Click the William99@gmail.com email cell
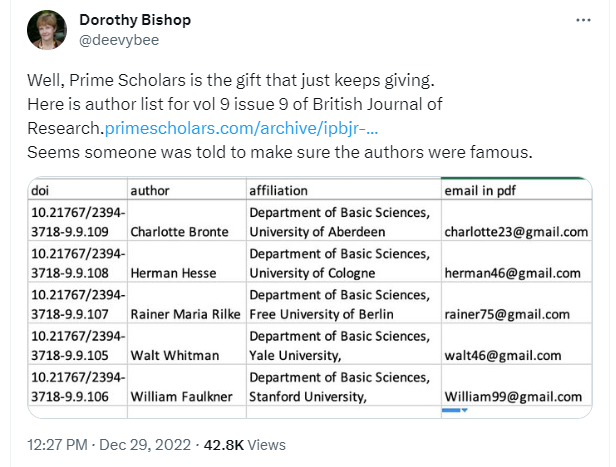Image resolution: width=616 pixels, height=467 pixels. point(514,396)
